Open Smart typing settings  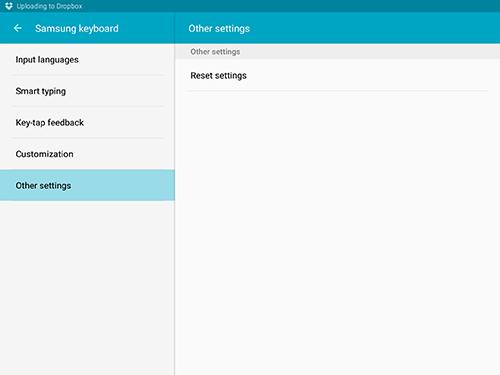pos(87,91)
